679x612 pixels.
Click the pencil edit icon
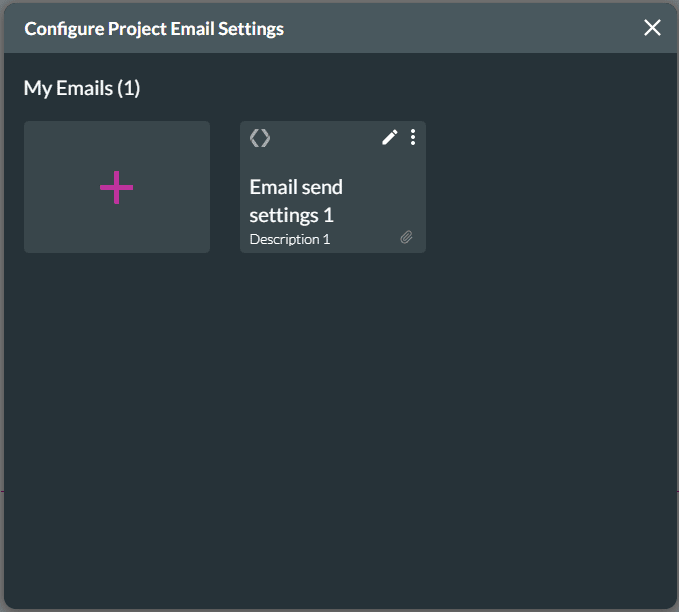click(x=390, y=138)
